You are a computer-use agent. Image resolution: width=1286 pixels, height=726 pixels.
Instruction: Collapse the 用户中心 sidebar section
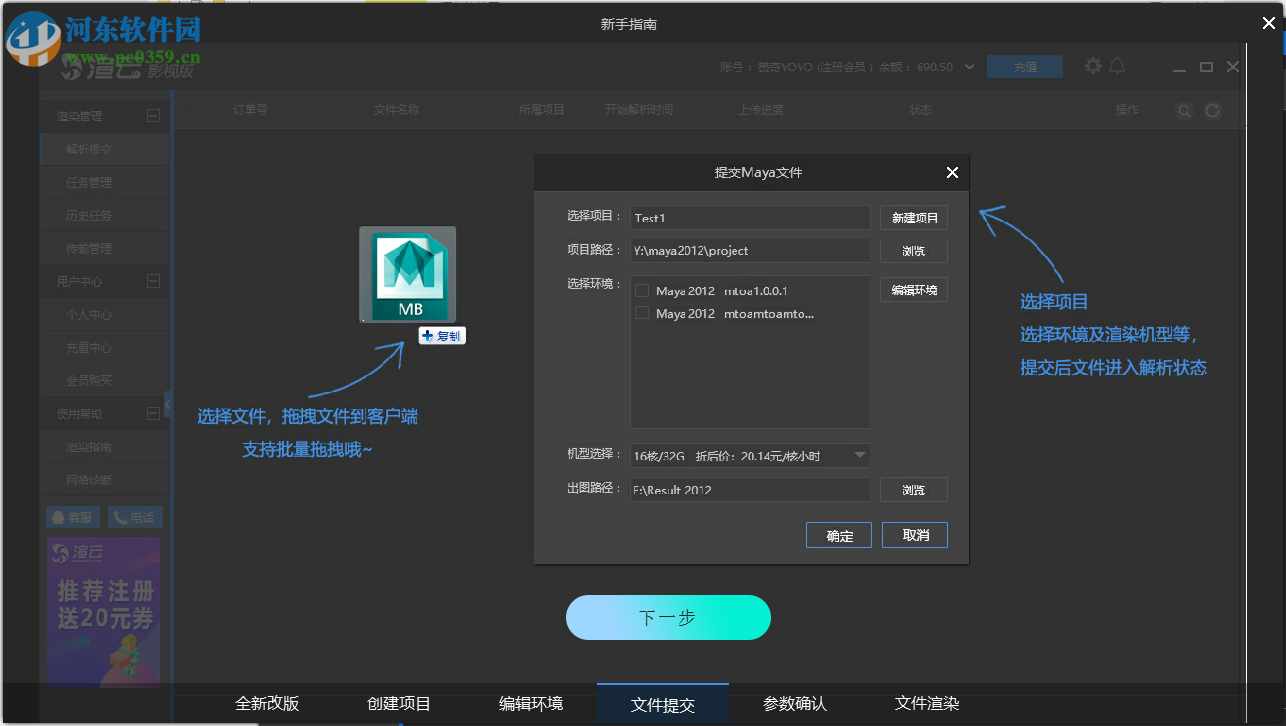pos(154,281)
